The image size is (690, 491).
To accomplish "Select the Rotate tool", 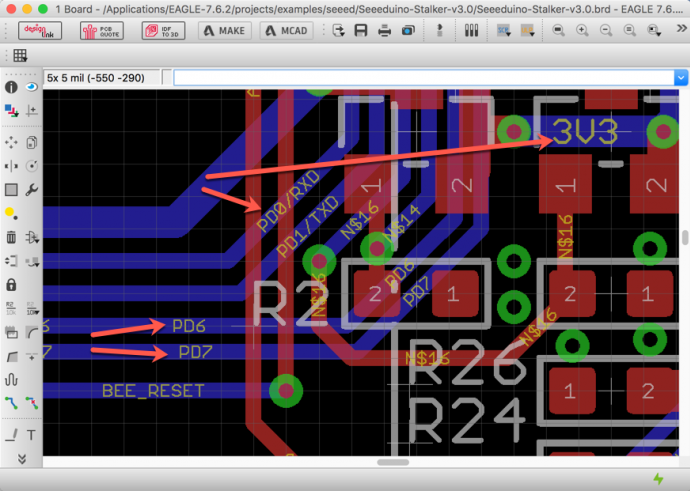I will (31, 166).
